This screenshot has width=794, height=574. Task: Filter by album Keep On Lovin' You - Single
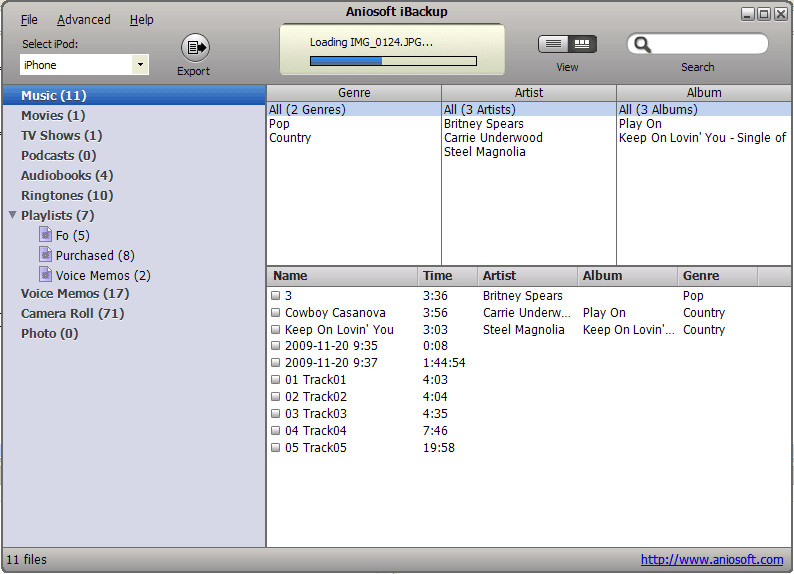tap(702, 138)
